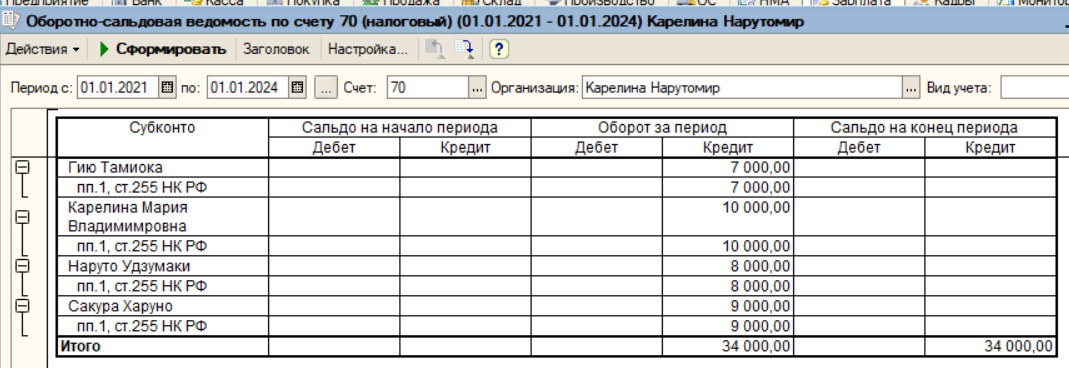Open the Продажа menu in the top bar
Image resolution: width=1069 pixels, height=368 pixels.
pos(401,3)
